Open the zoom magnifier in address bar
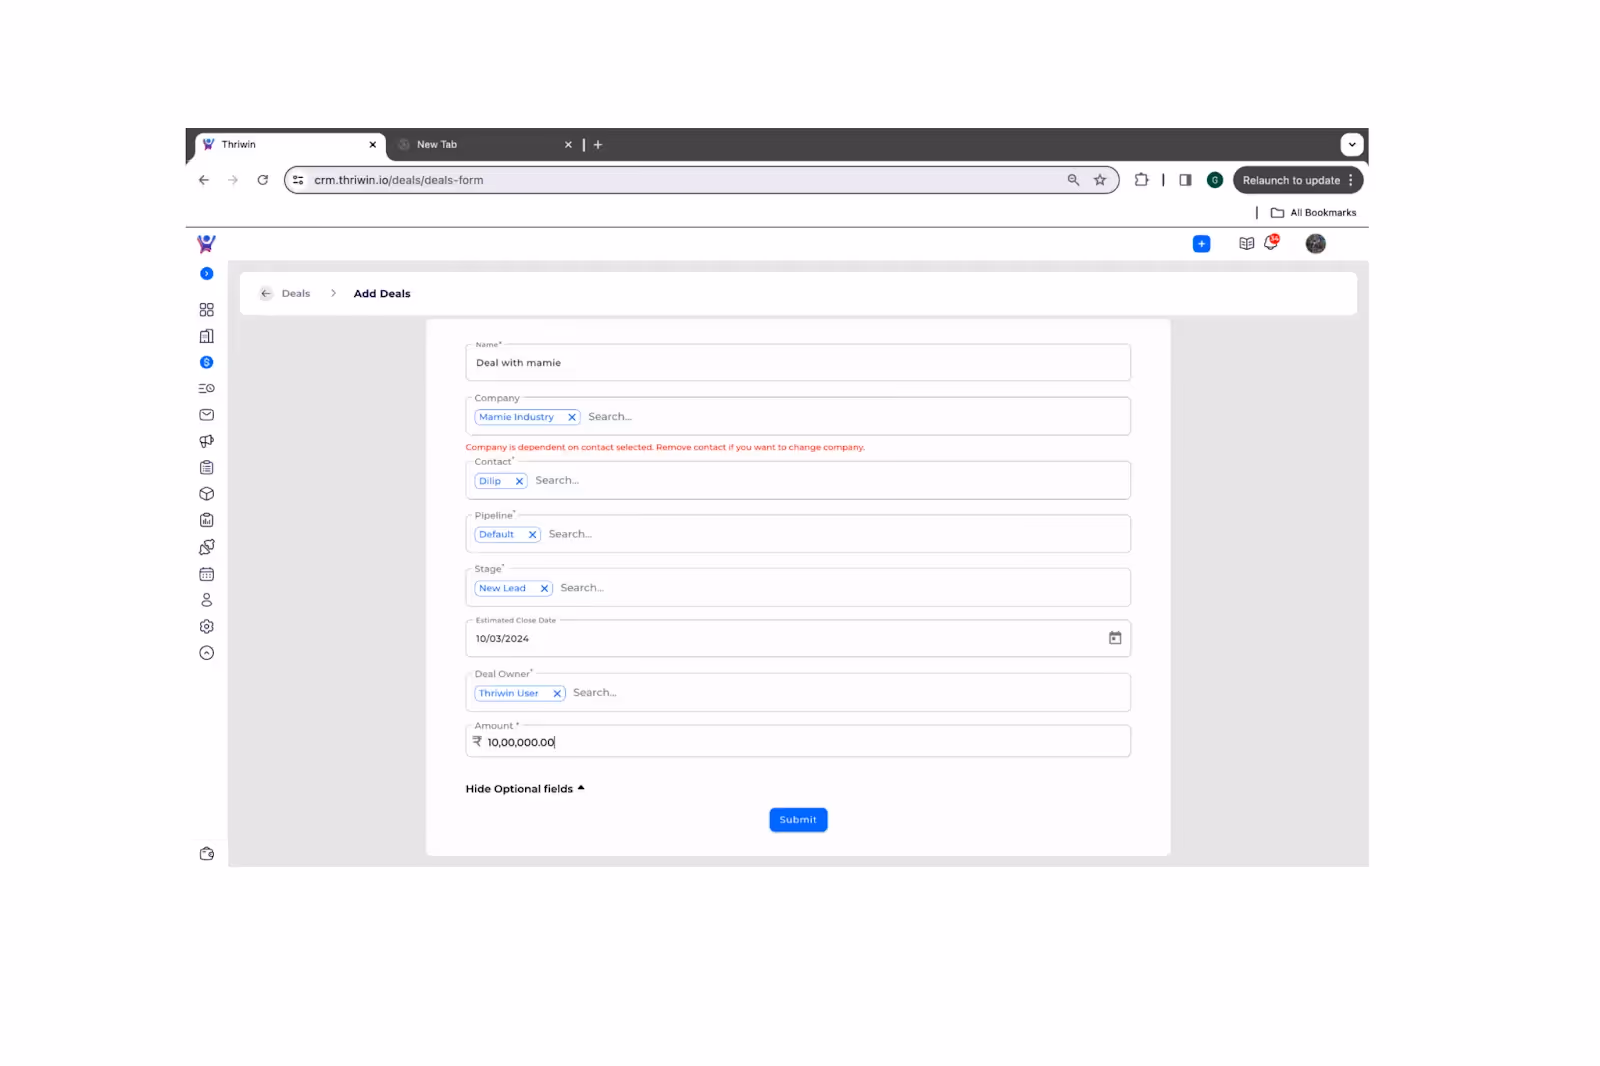This screenshot has height=1066, width=1600. (1073, 180)
